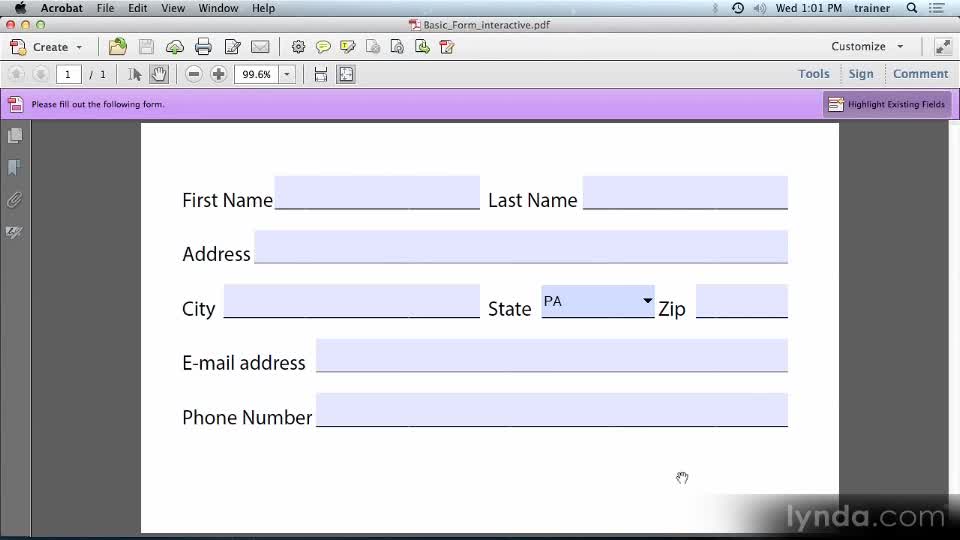Click the envelope email icon

click(x=260, y=46)
